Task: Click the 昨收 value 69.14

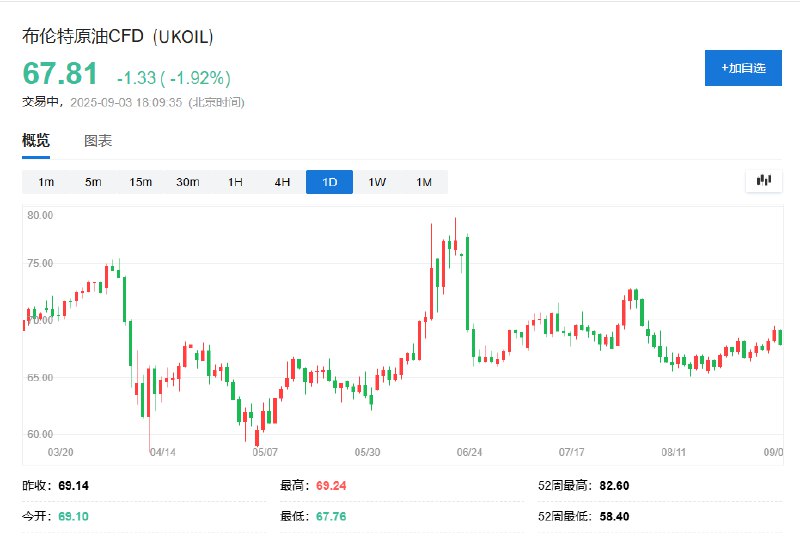Action: point(73,486)
